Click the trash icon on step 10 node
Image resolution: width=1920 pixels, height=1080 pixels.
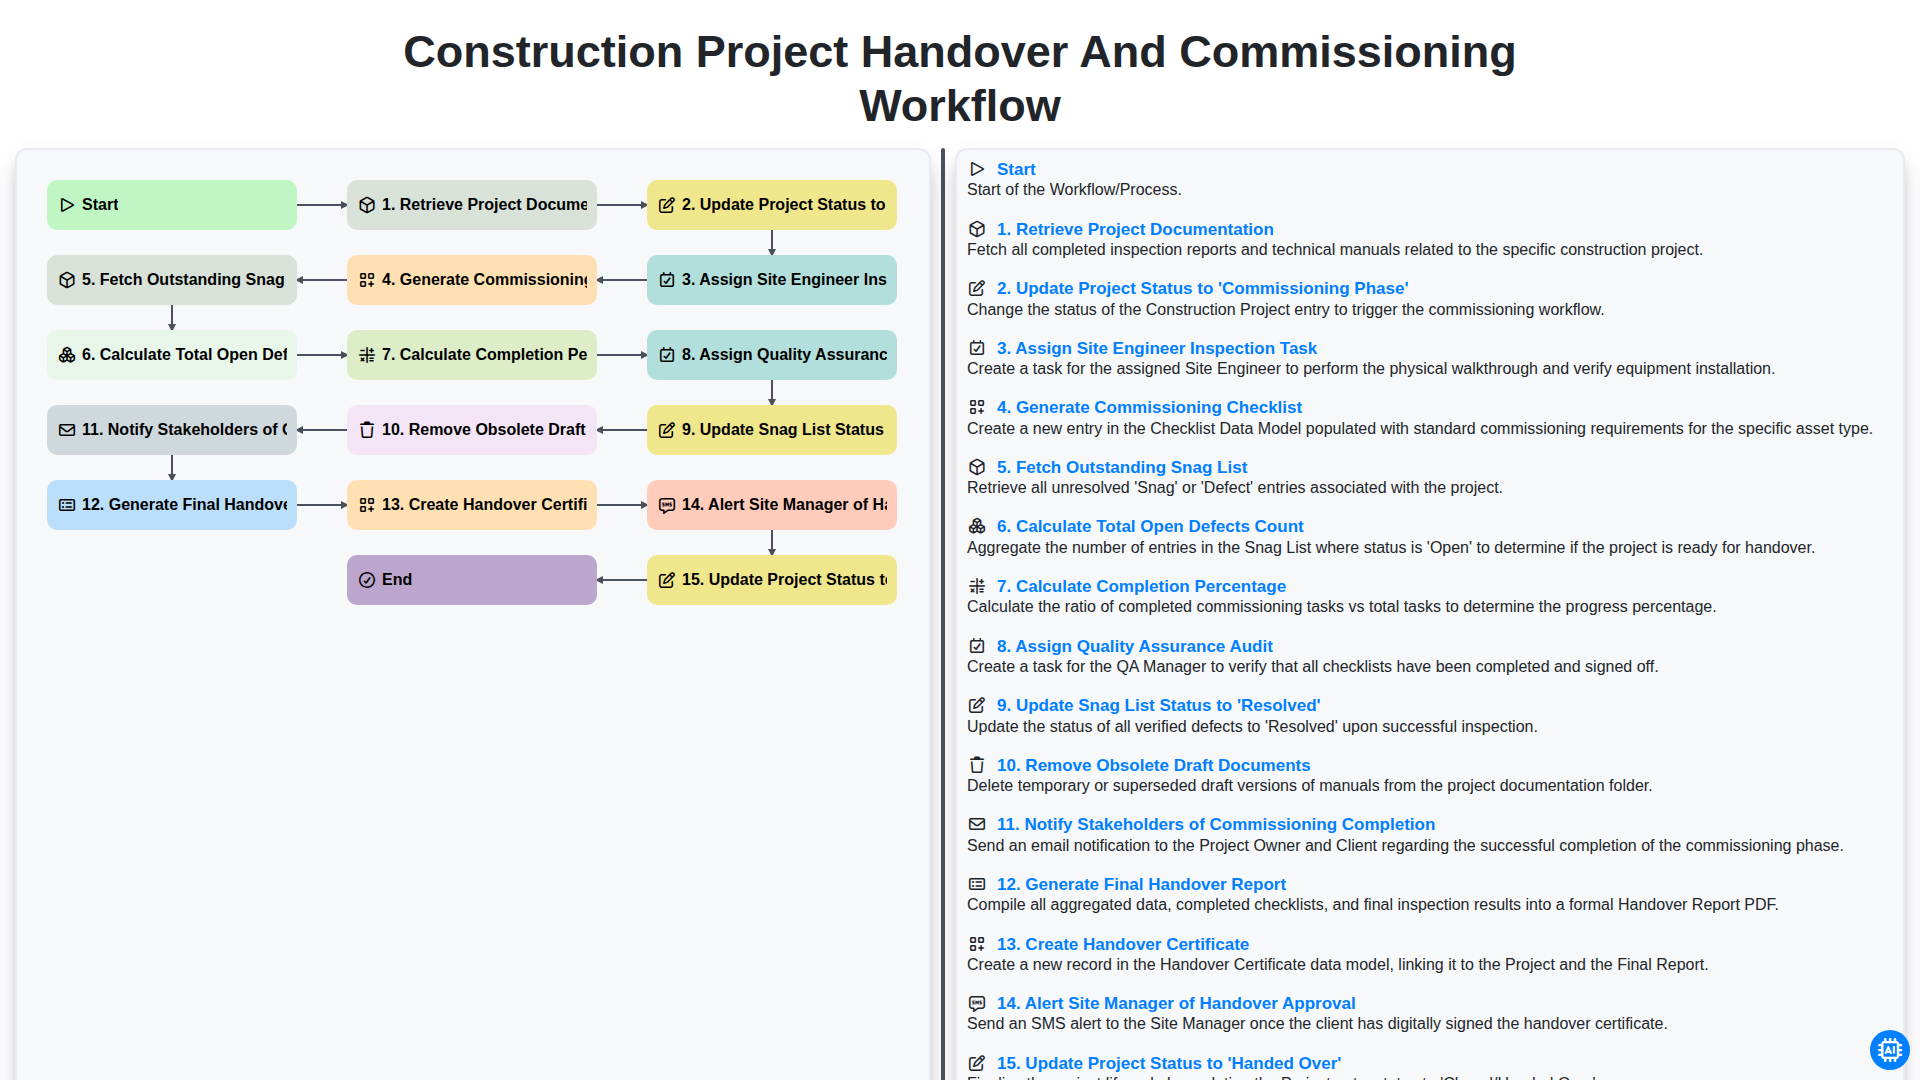(x=367, y=430)
